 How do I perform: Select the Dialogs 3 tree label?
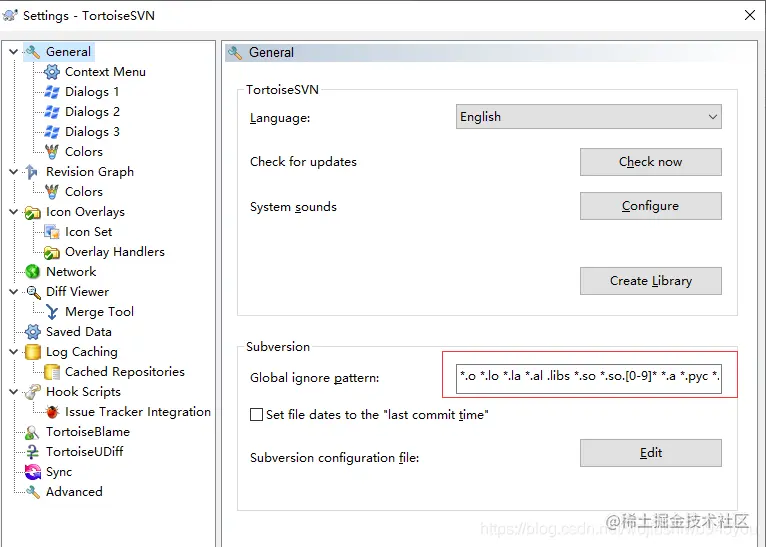coord(92,132)
